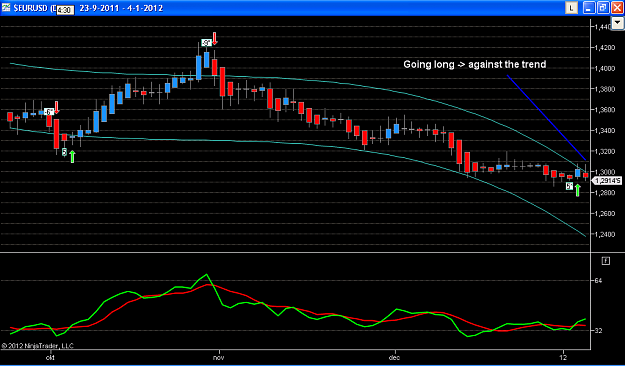This screenshot has width=625, height=366.
Task: Open the dropdown arrow above the price axis
Action: pyautogui.click(x=618, y=23)
